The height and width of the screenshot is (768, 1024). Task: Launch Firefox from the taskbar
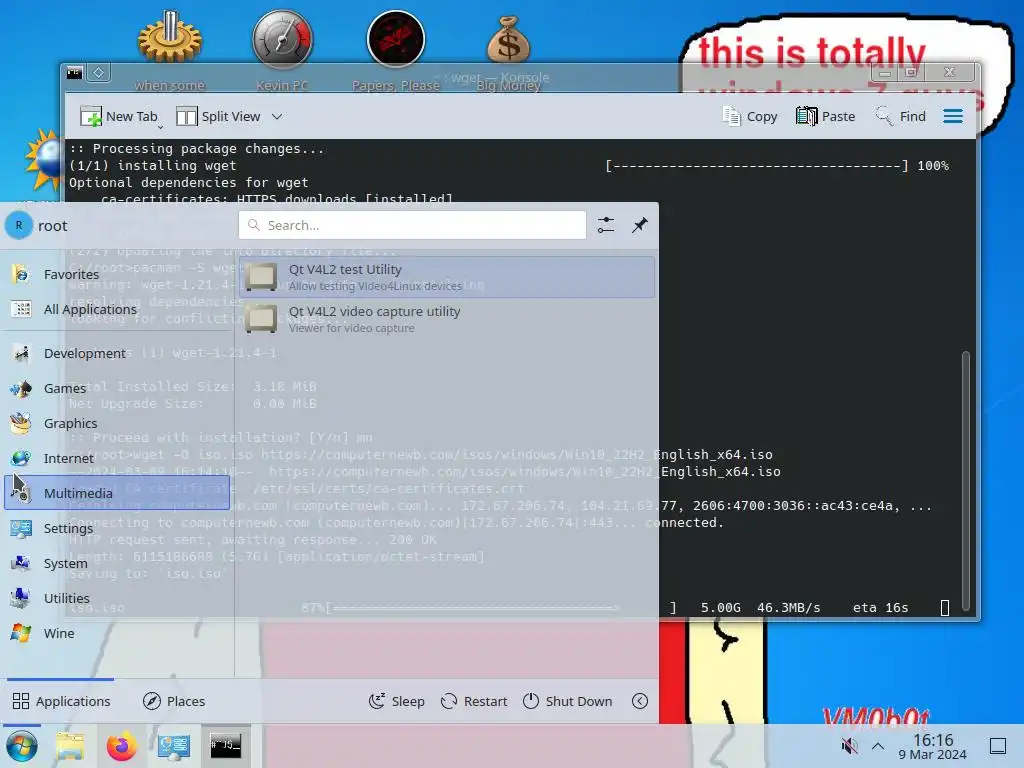click(121, 746)
